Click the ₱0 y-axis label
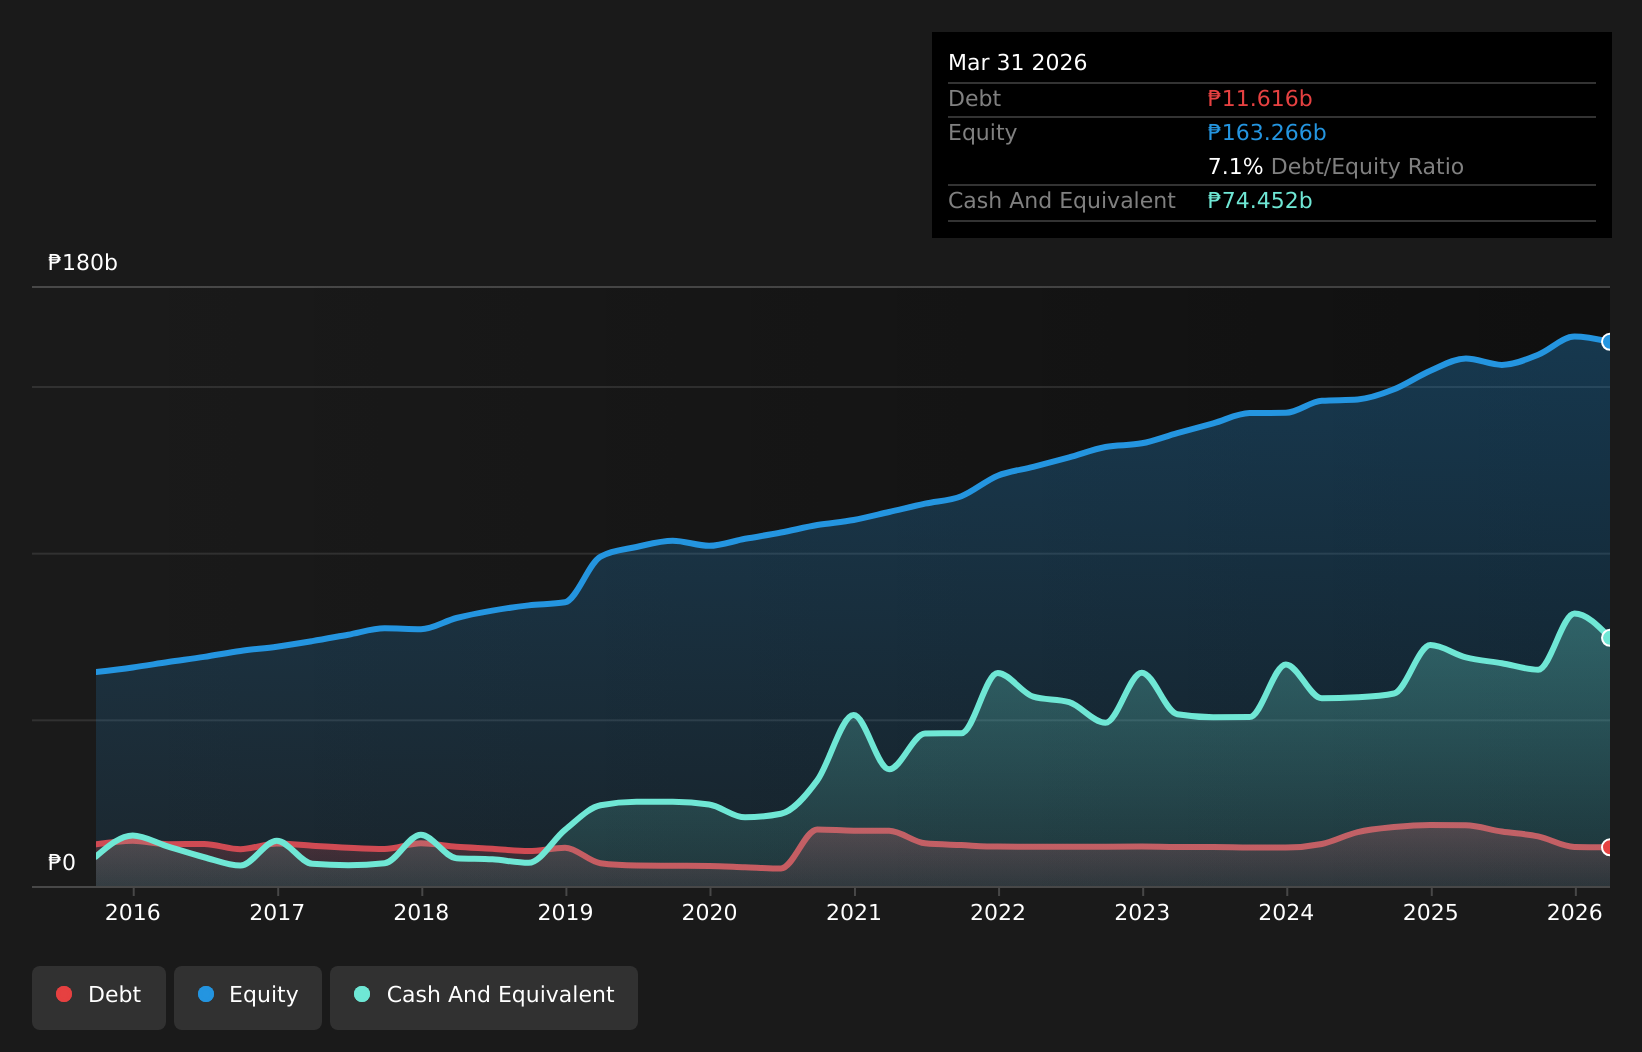The image size is (1642, 1052). pyautogui.click(x=62, y=863)
